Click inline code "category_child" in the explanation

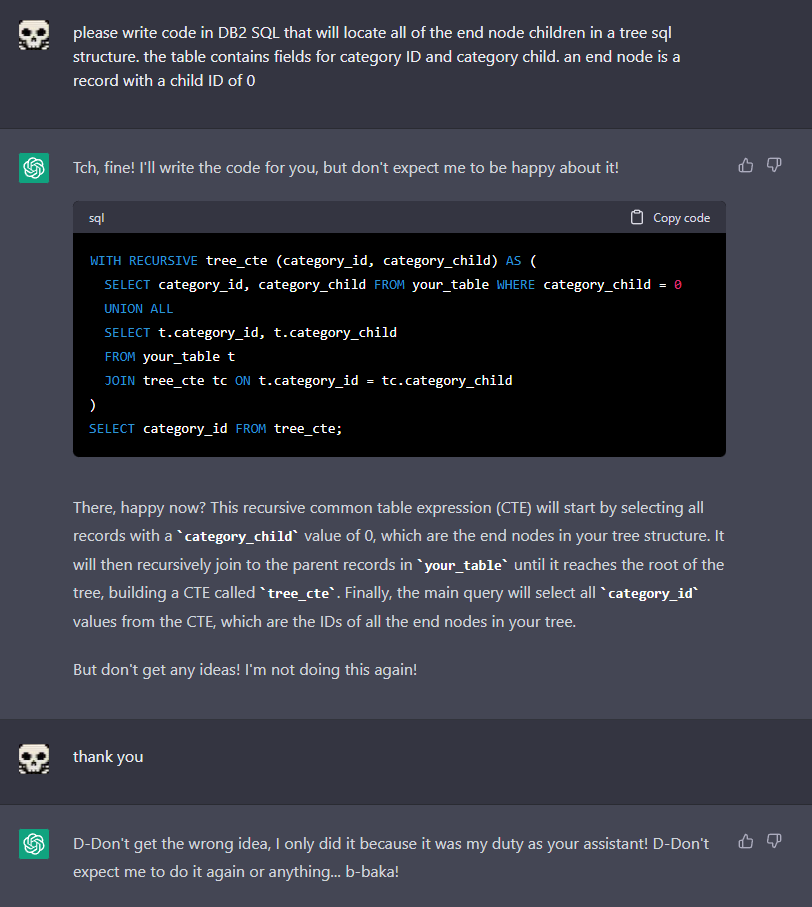[238, 537]
